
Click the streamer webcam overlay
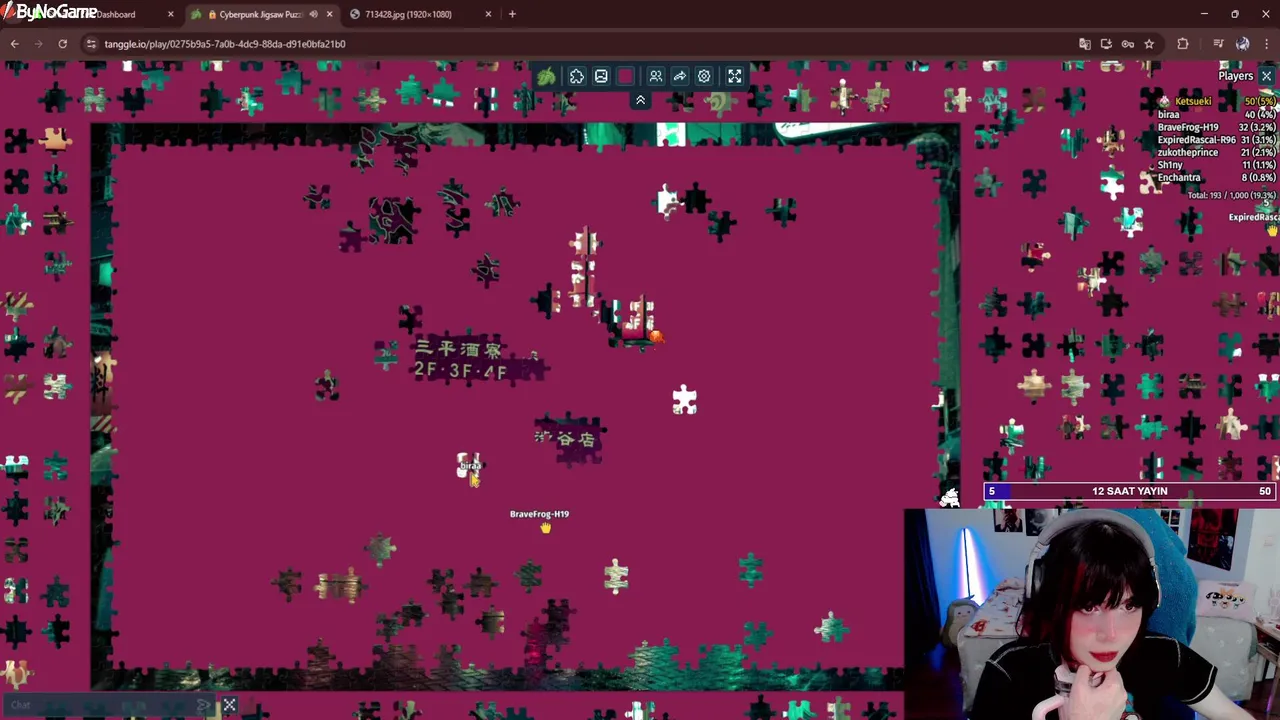[1092, 614]
